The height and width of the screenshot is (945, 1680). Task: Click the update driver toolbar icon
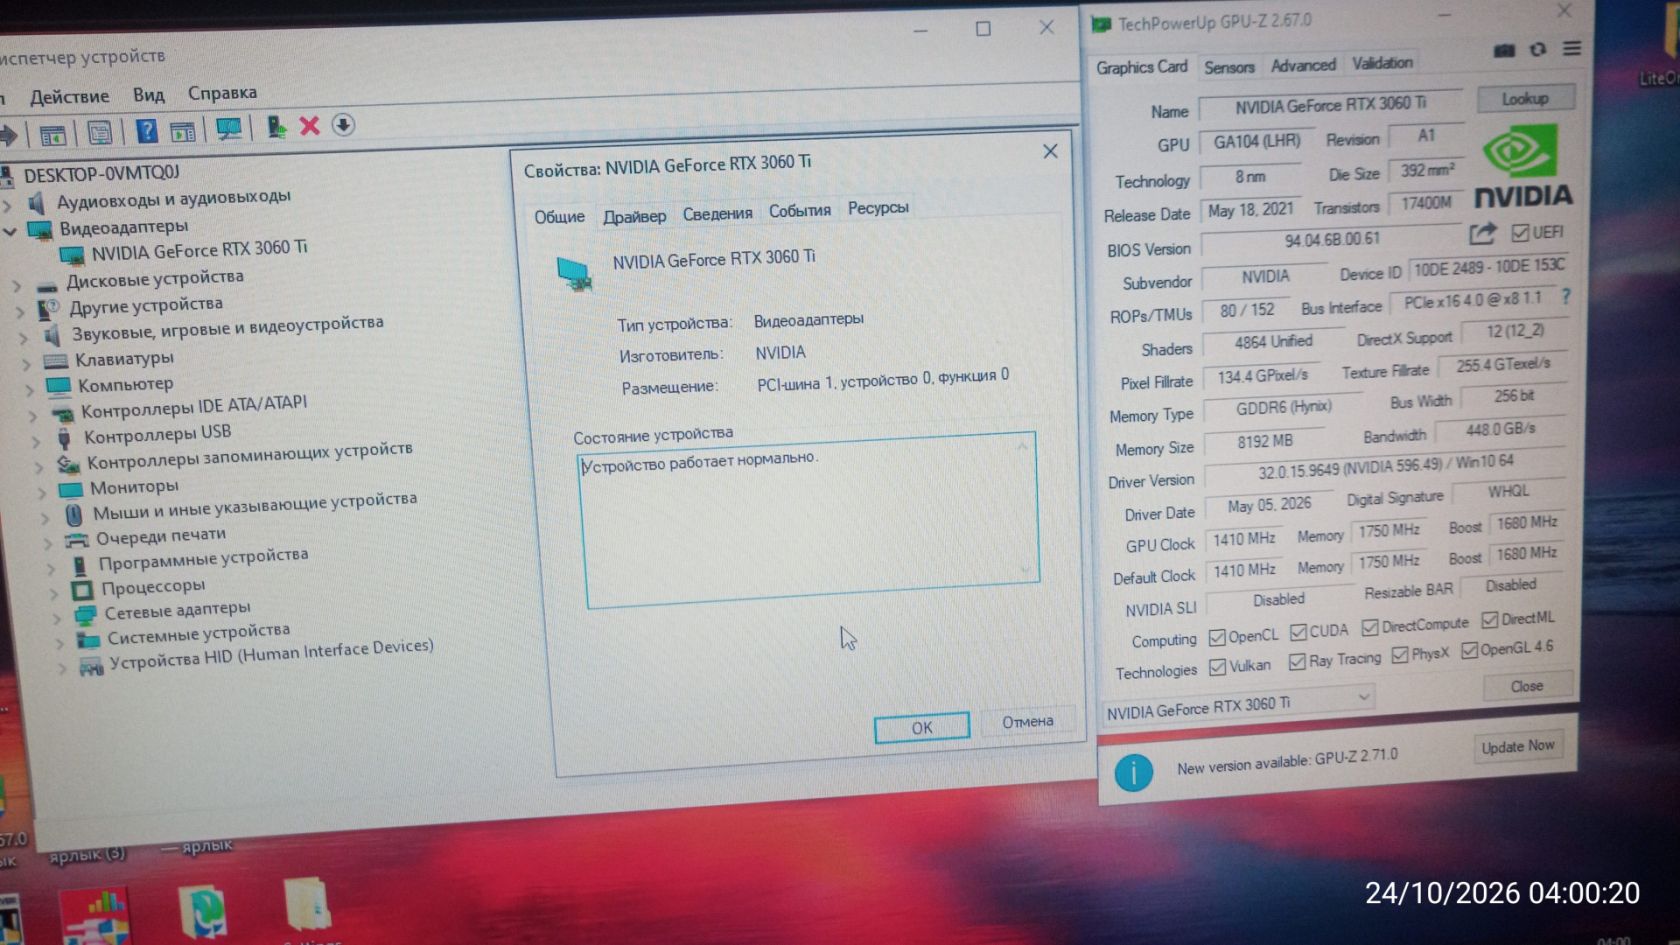tap(276, 127)
